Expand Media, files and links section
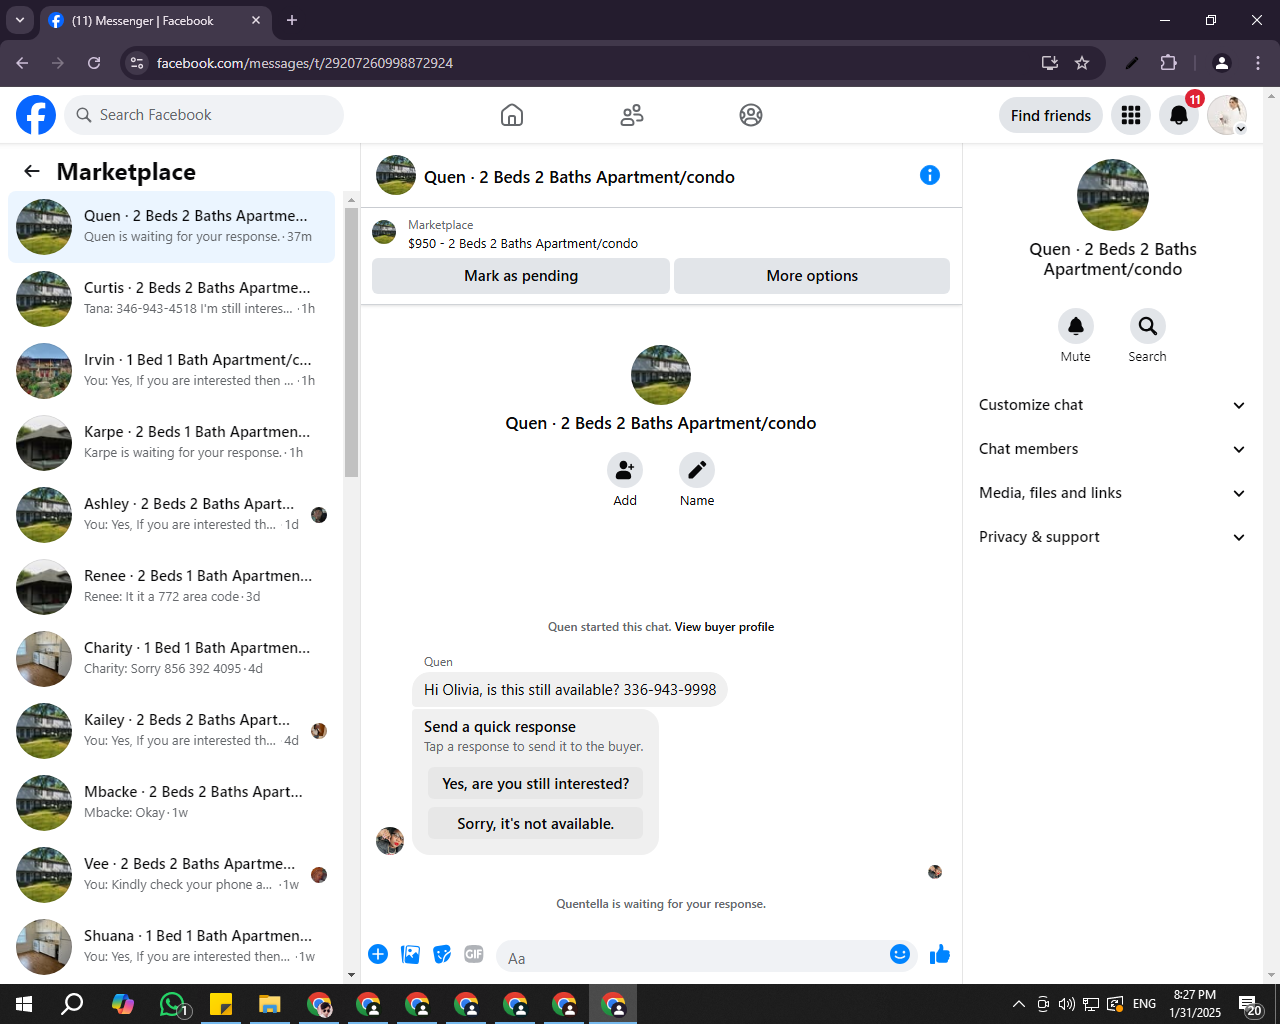The image size is (1280, 1024). [x=1112, y=493]
